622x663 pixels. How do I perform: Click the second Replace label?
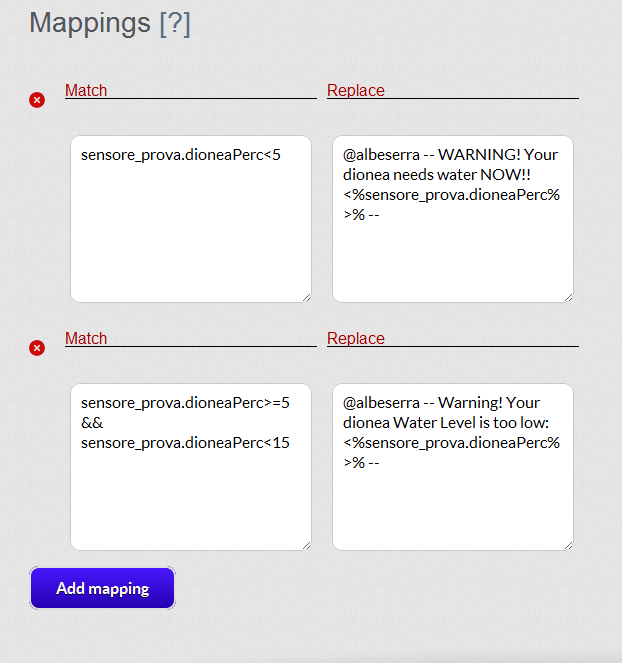[356, 338]
